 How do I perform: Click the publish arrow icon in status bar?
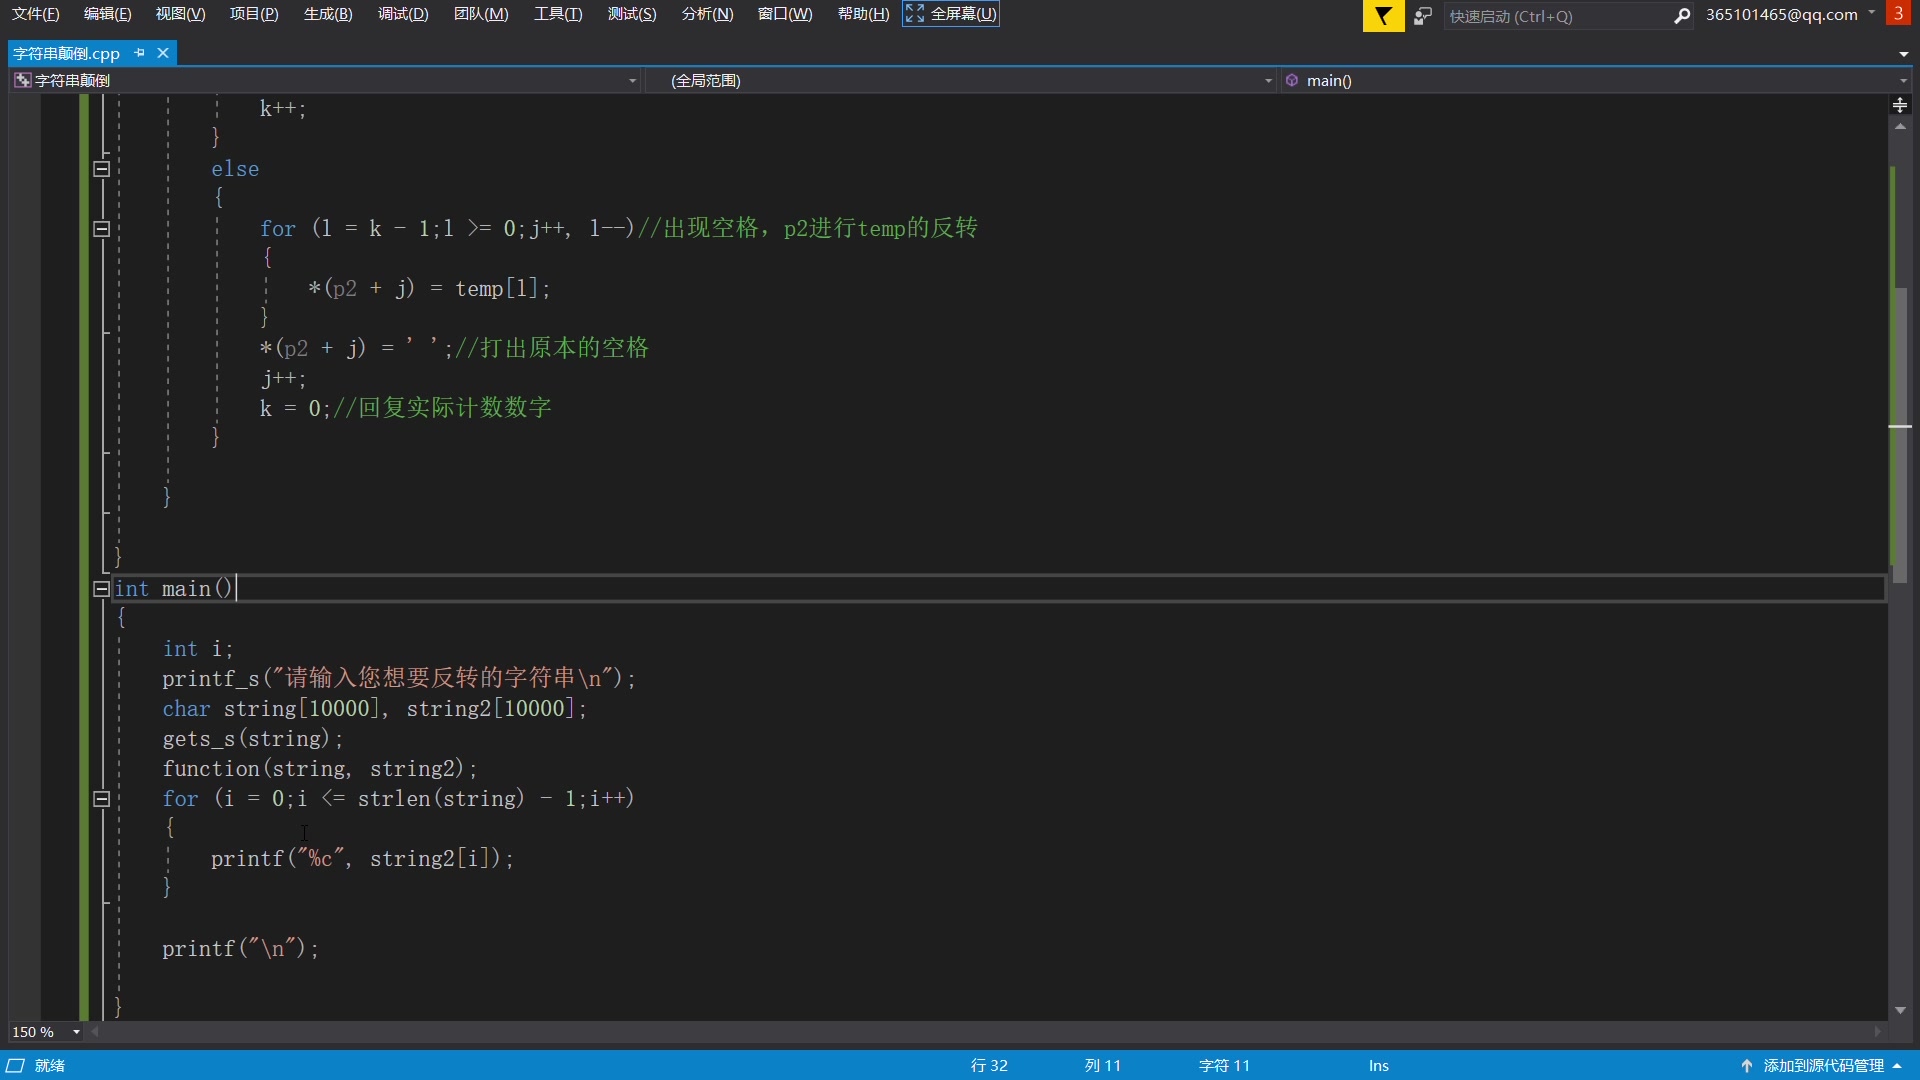point(1747,1066)
